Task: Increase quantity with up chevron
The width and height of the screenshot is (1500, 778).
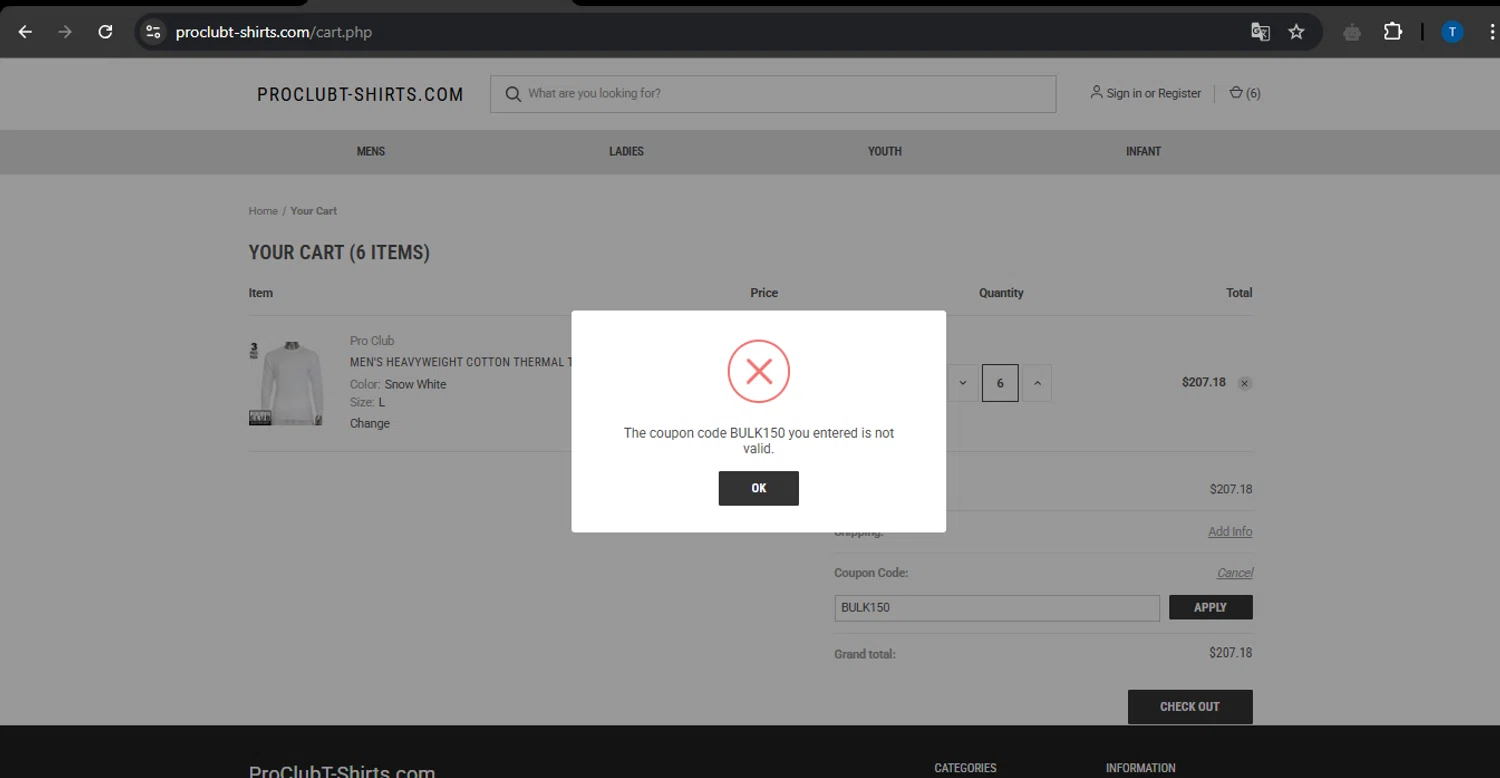Action: tap(1037, 383)
